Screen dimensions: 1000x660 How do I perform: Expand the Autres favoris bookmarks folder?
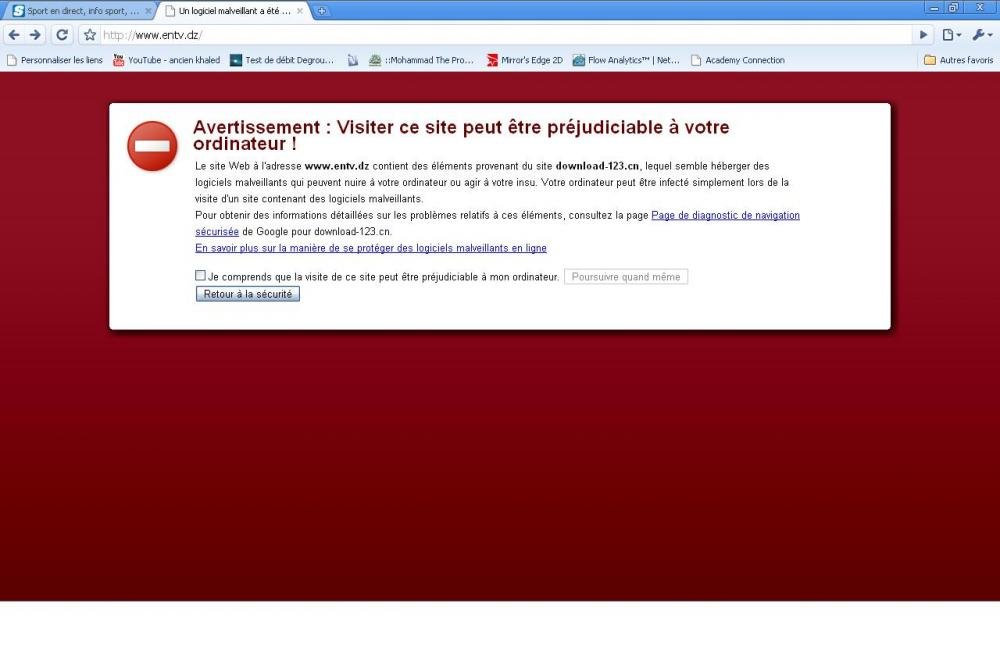958,60
